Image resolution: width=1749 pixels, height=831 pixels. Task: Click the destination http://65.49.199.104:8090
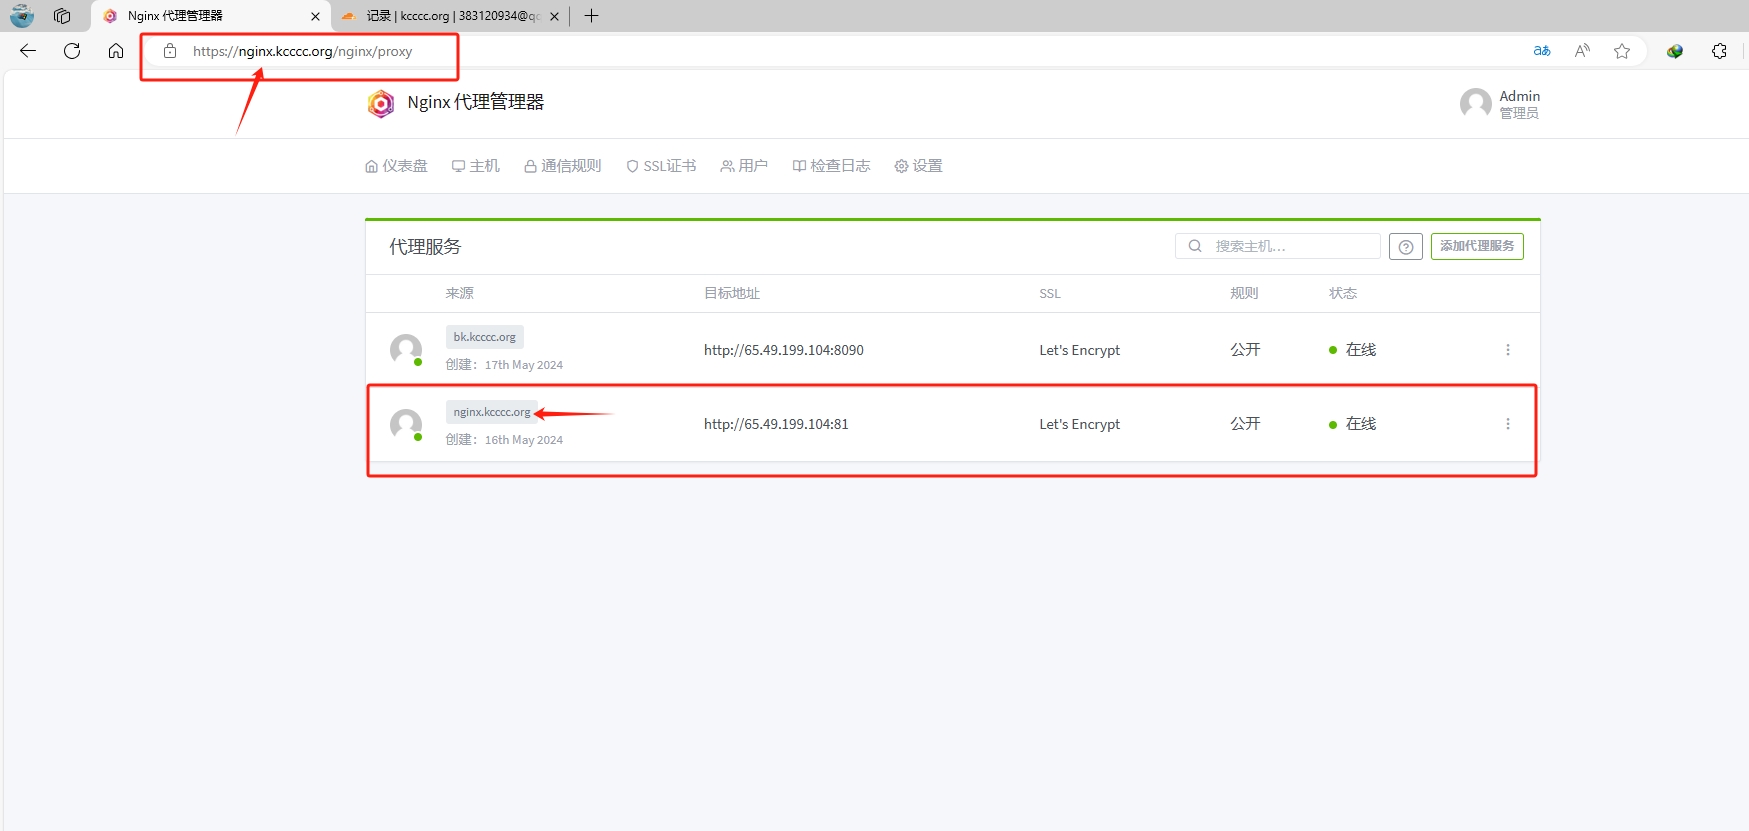(784, 350)
